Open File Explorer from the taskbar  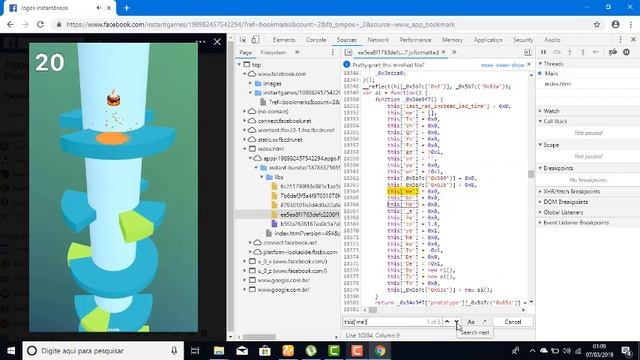coord(219,351)
